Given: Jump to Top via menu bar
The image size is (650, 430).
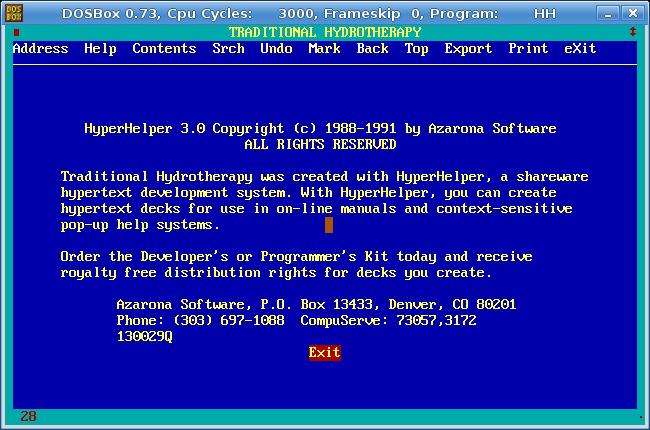Looking at the screenshot, I should pyautogui.click(x=416, y=49).
